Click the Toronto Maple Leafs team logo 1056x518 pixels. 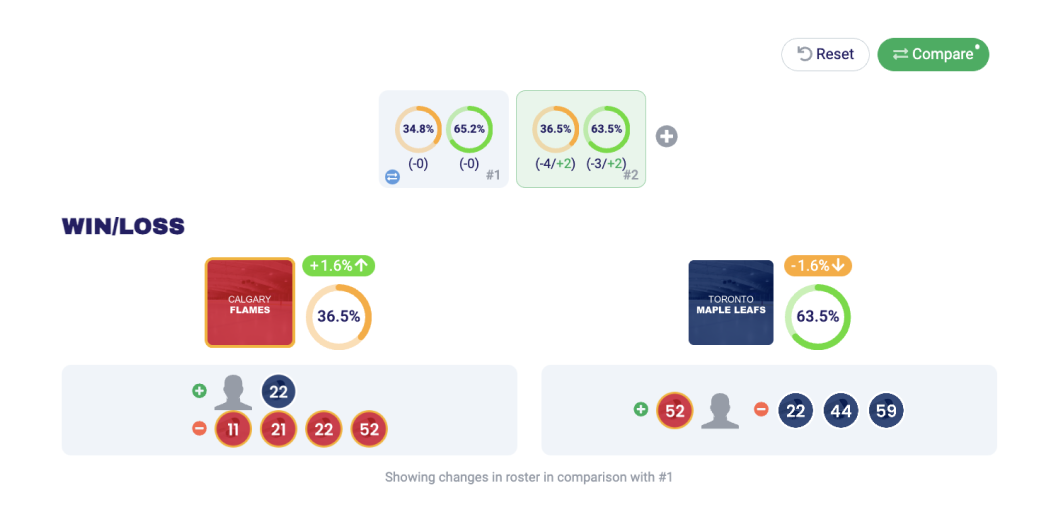tap(731, 303)
